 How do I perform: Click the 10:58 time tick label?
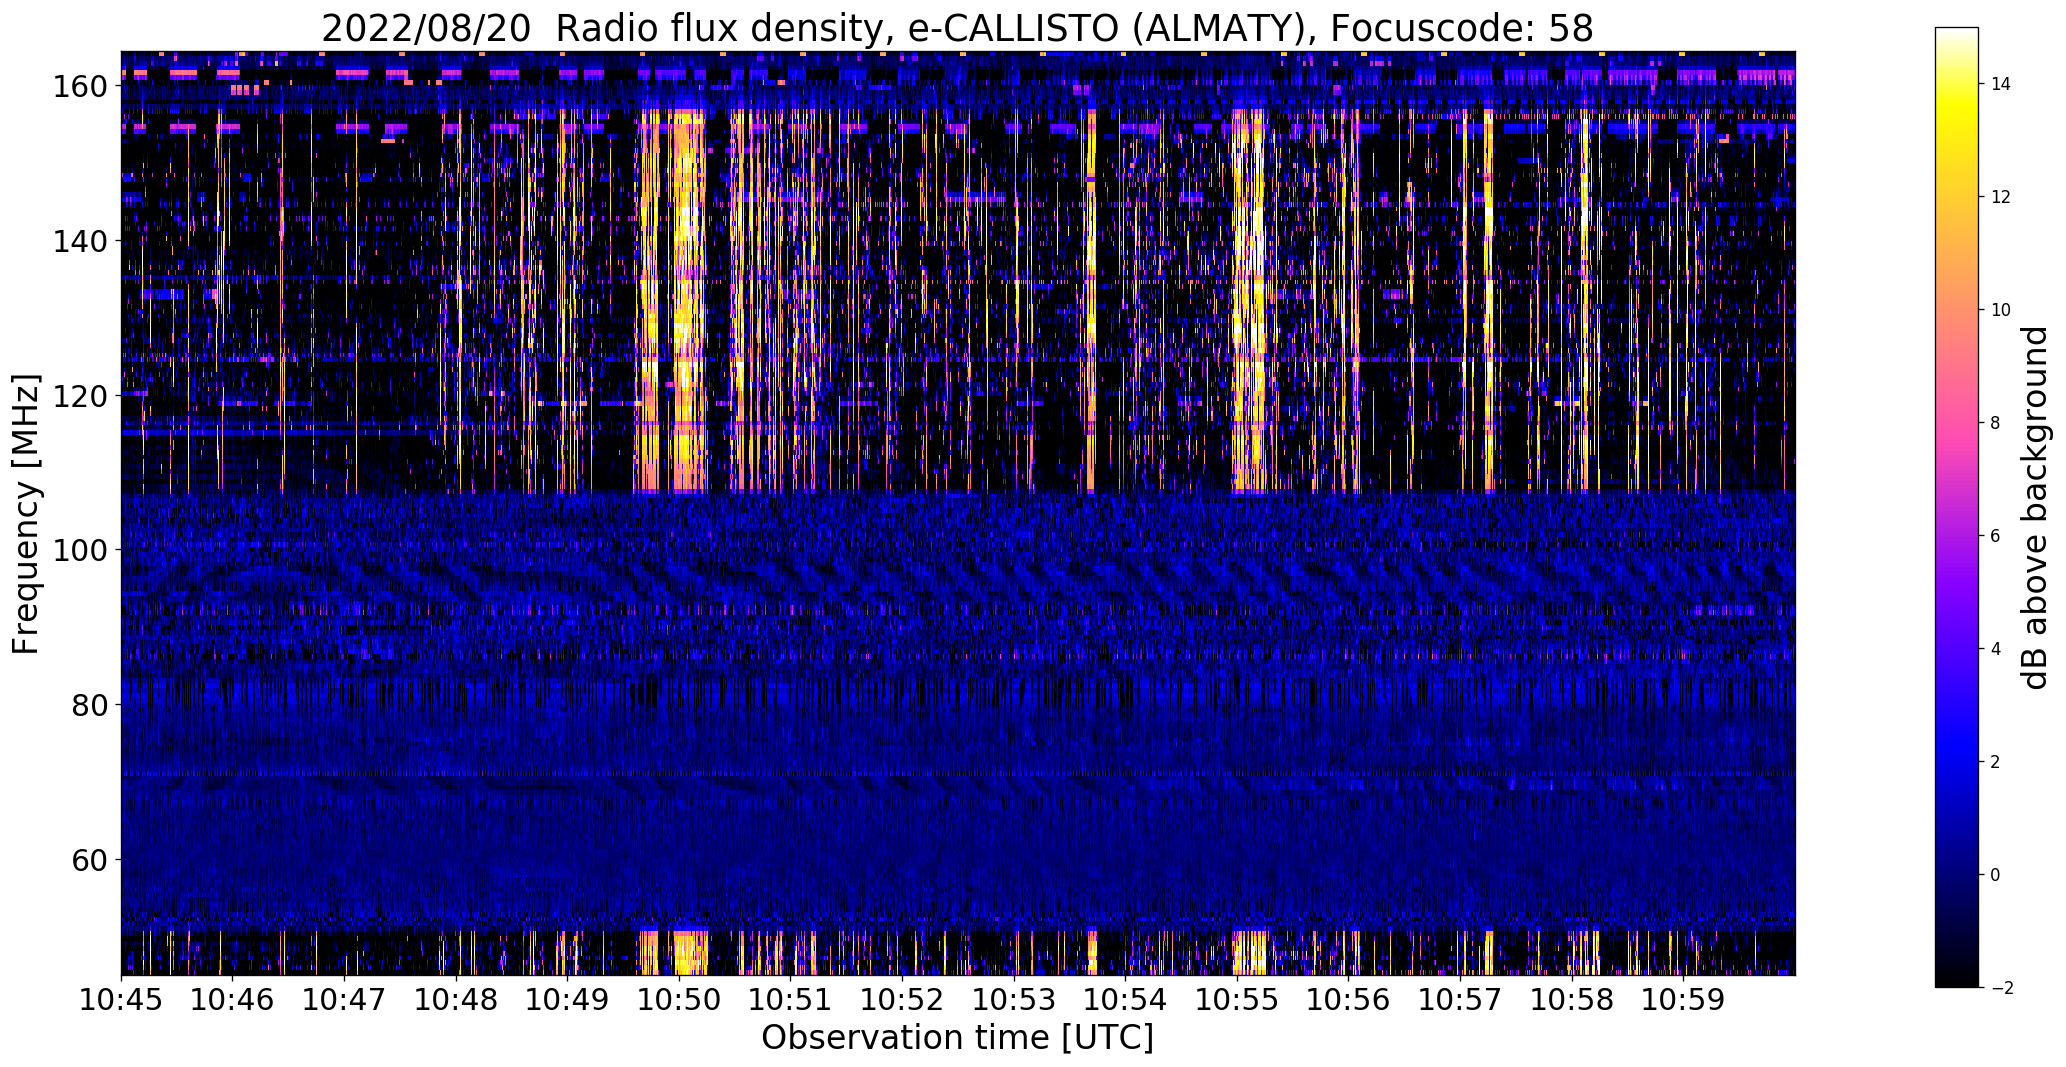[1572, 998]
